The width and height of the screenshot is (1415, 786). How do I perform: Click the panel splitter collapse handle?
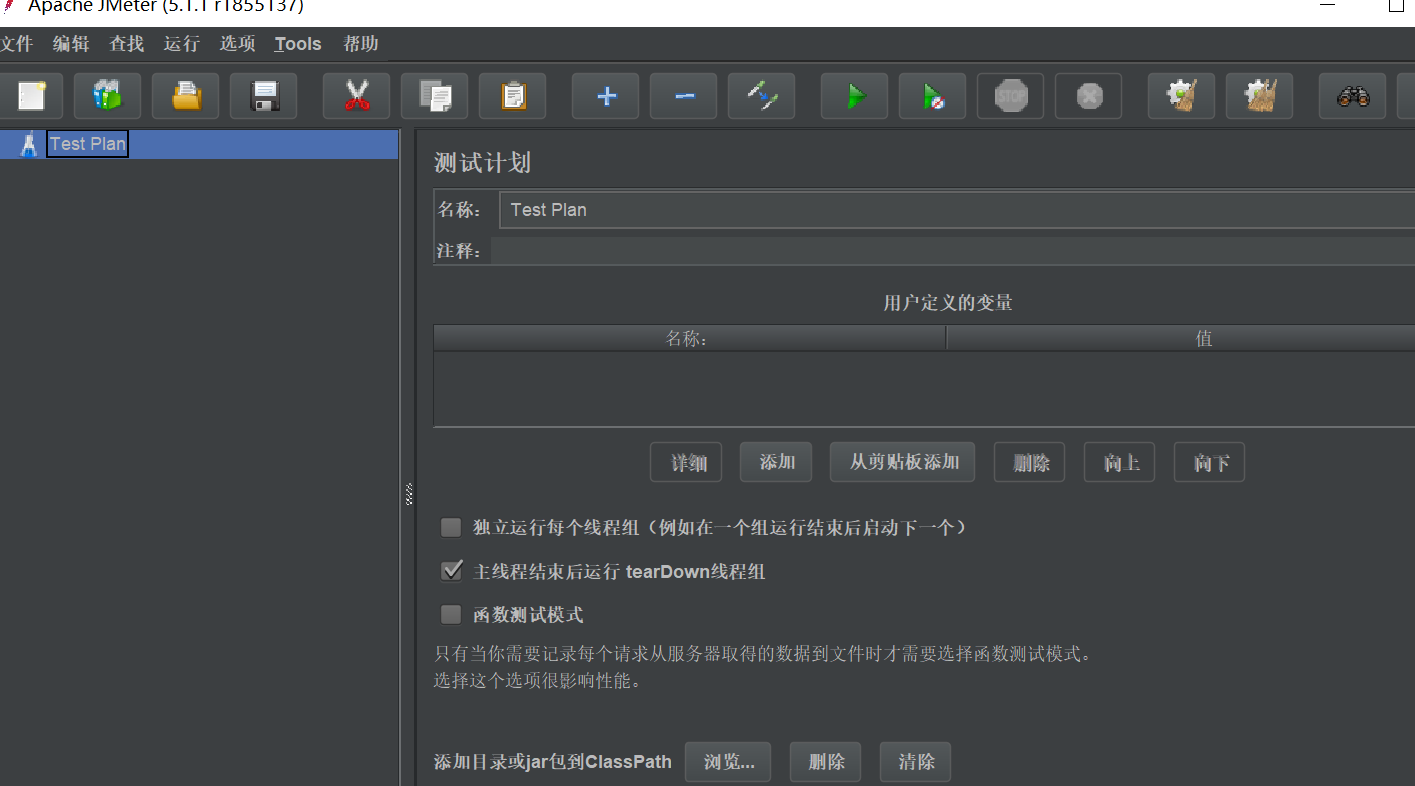[x=408, y=494]
